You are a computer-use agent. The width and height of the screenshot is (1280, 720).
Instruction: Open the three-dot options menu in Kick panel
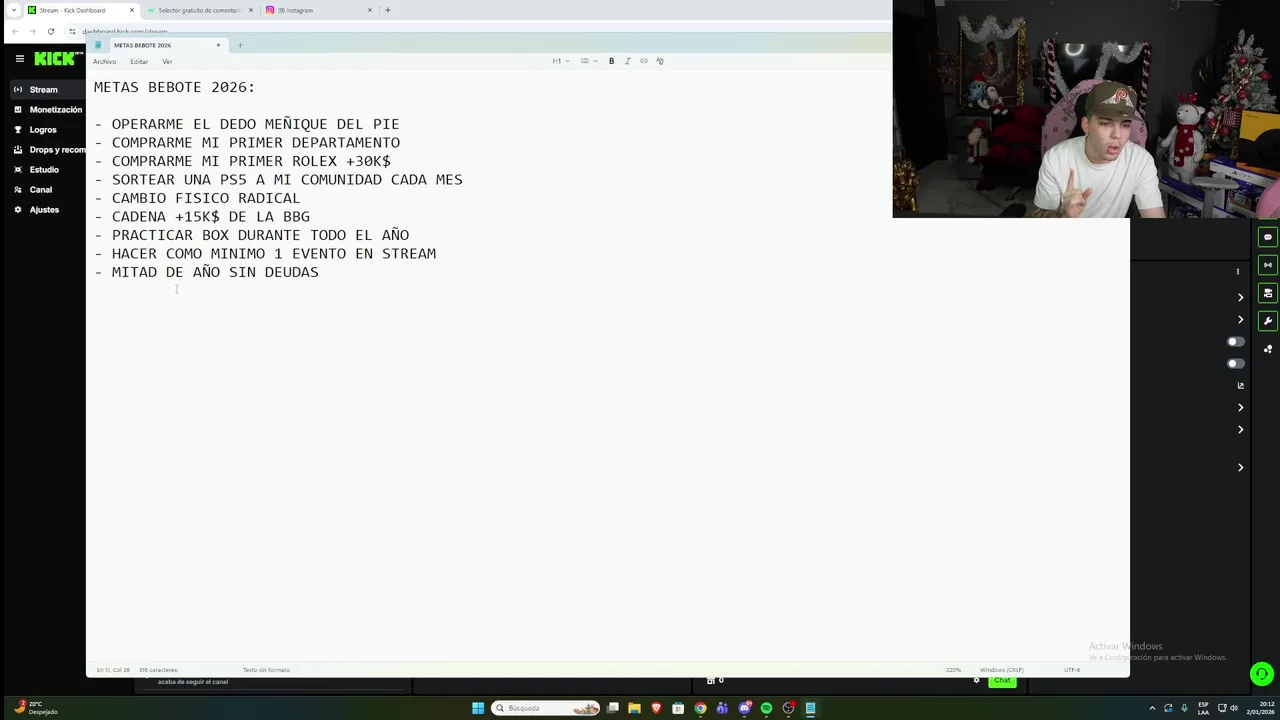point(1238,271)
